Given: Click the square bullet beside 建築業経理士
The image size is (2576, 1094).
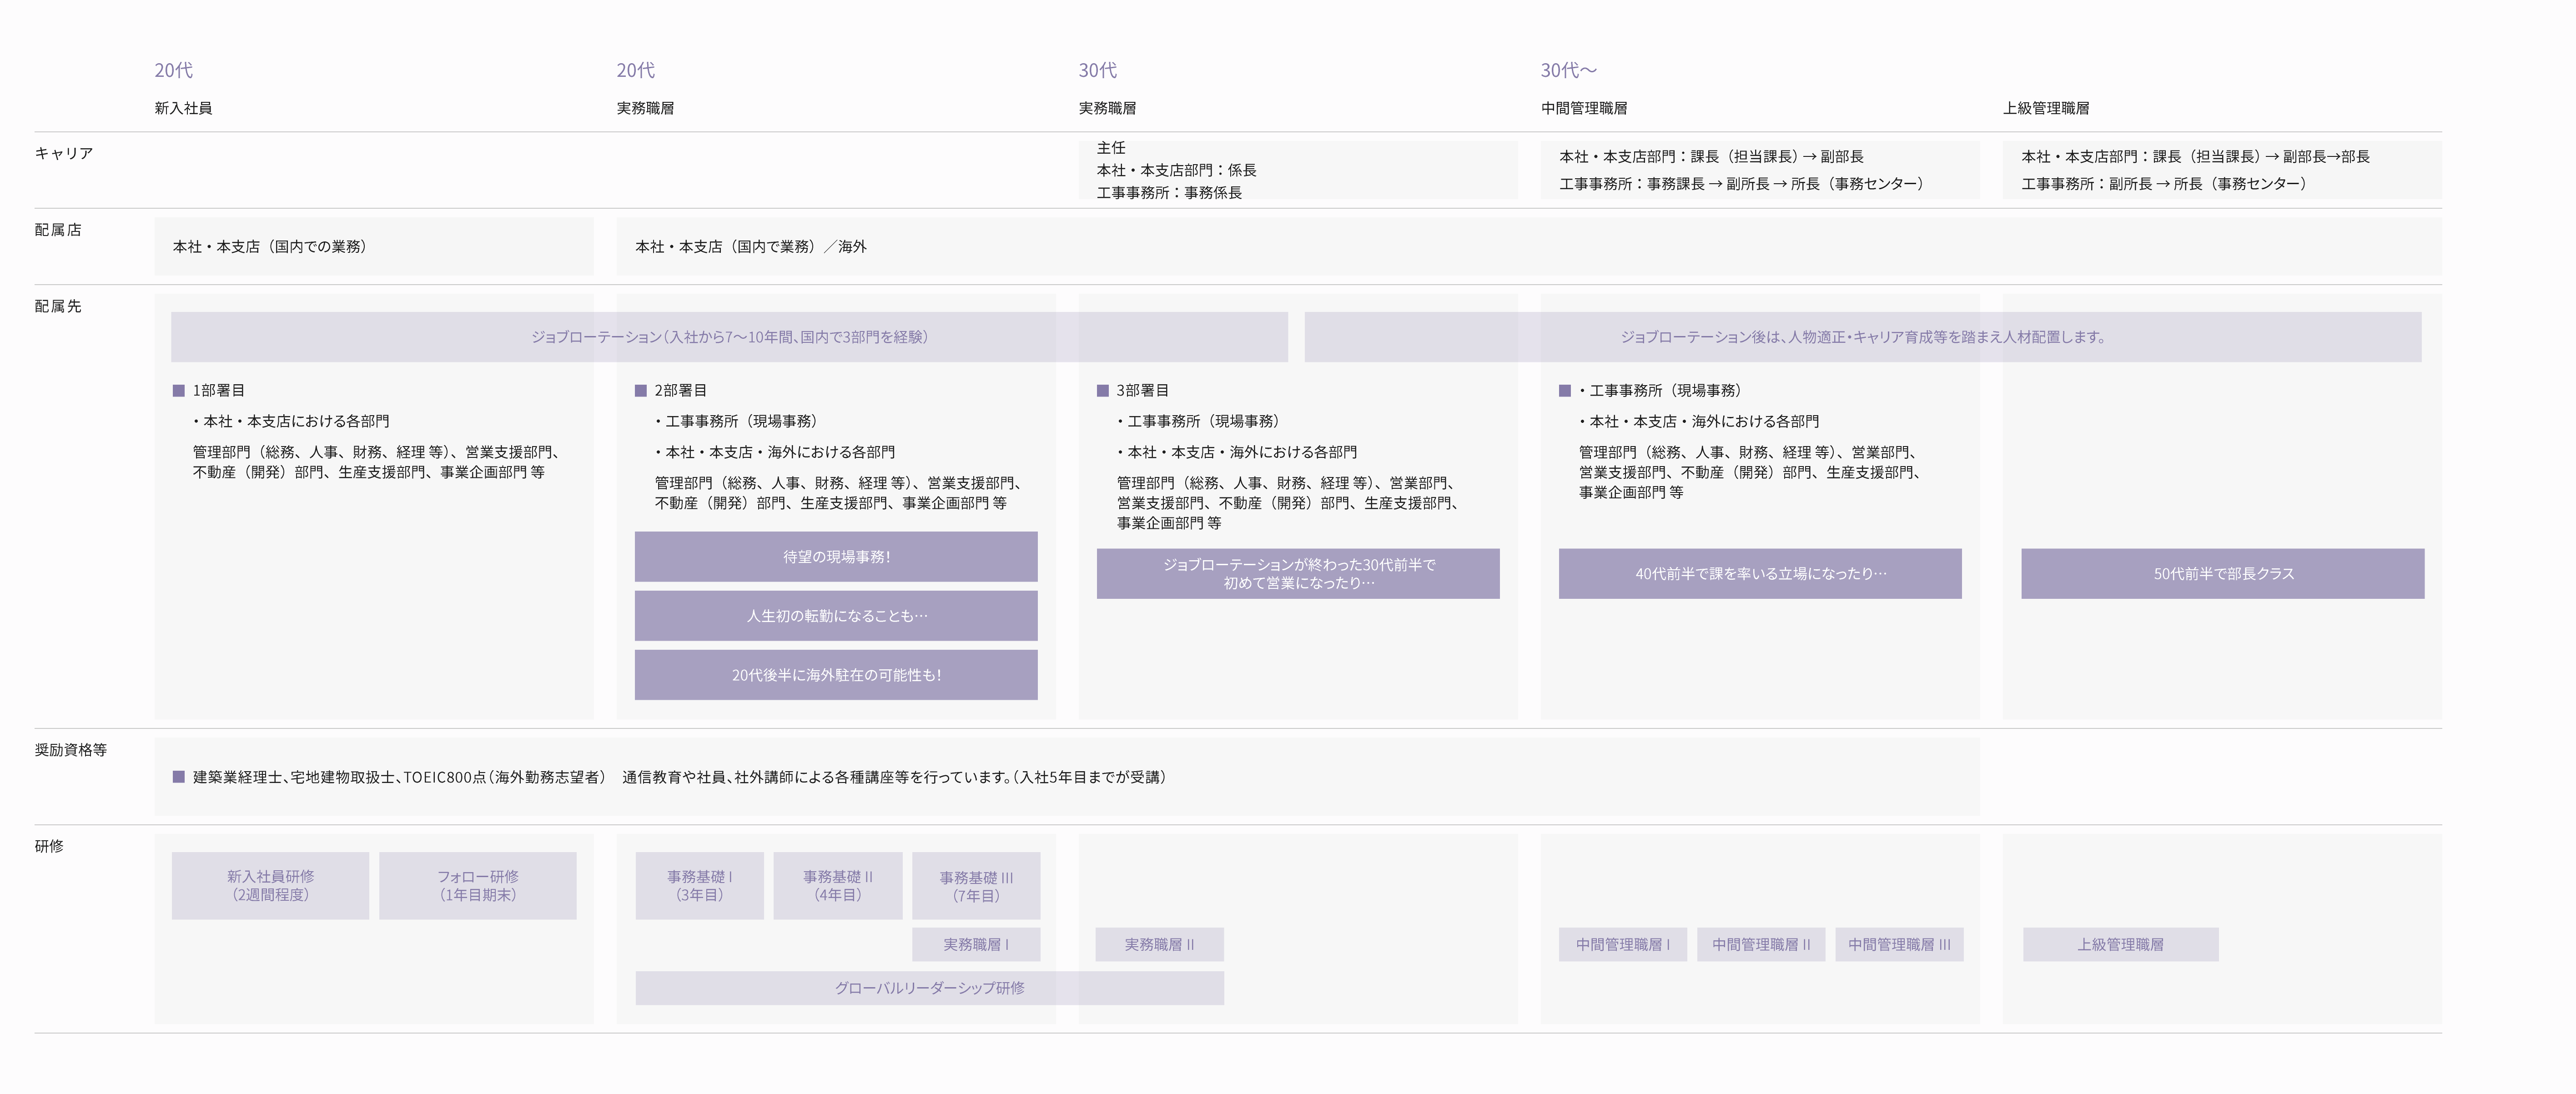Looking at the screenshot, I should (179, 776).
